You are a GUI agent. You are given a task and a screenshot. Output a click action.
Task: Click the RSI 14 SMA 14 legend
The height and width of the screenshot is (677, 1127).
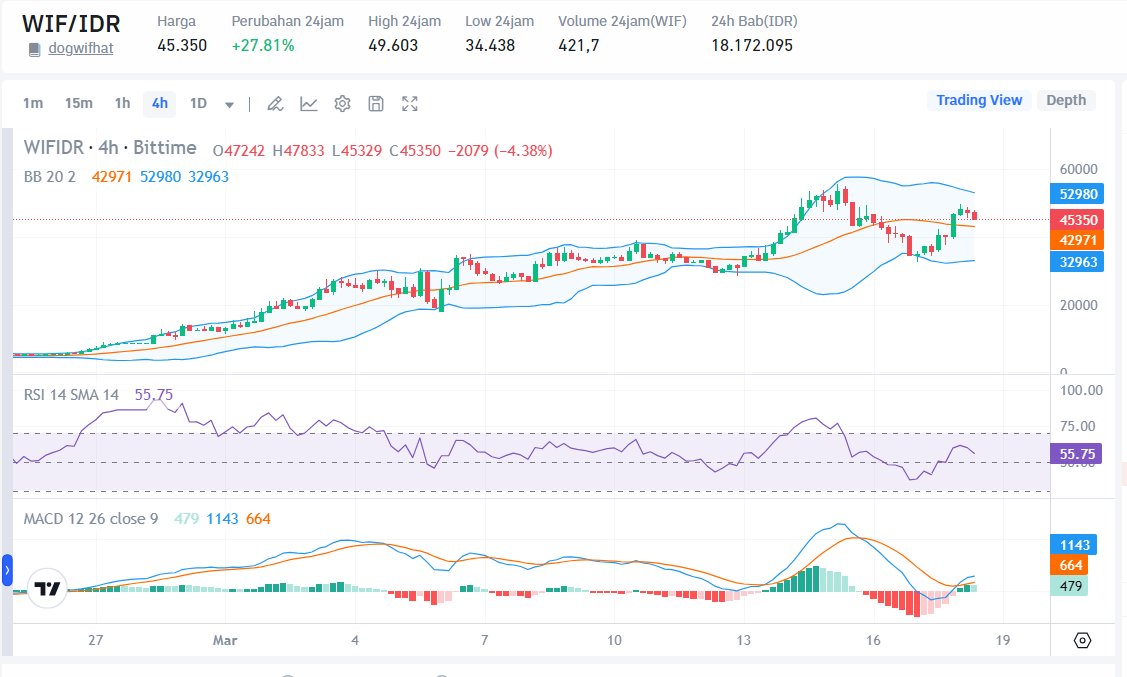click(x=71, y=395)
